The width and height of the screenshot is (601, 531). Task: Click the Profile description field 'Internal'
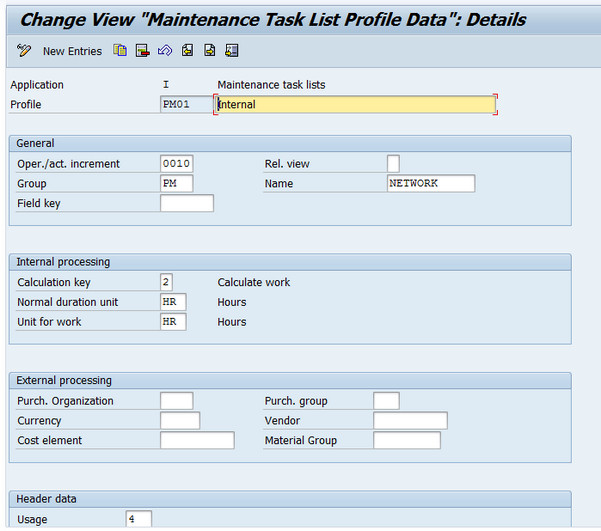coord(355,104)
